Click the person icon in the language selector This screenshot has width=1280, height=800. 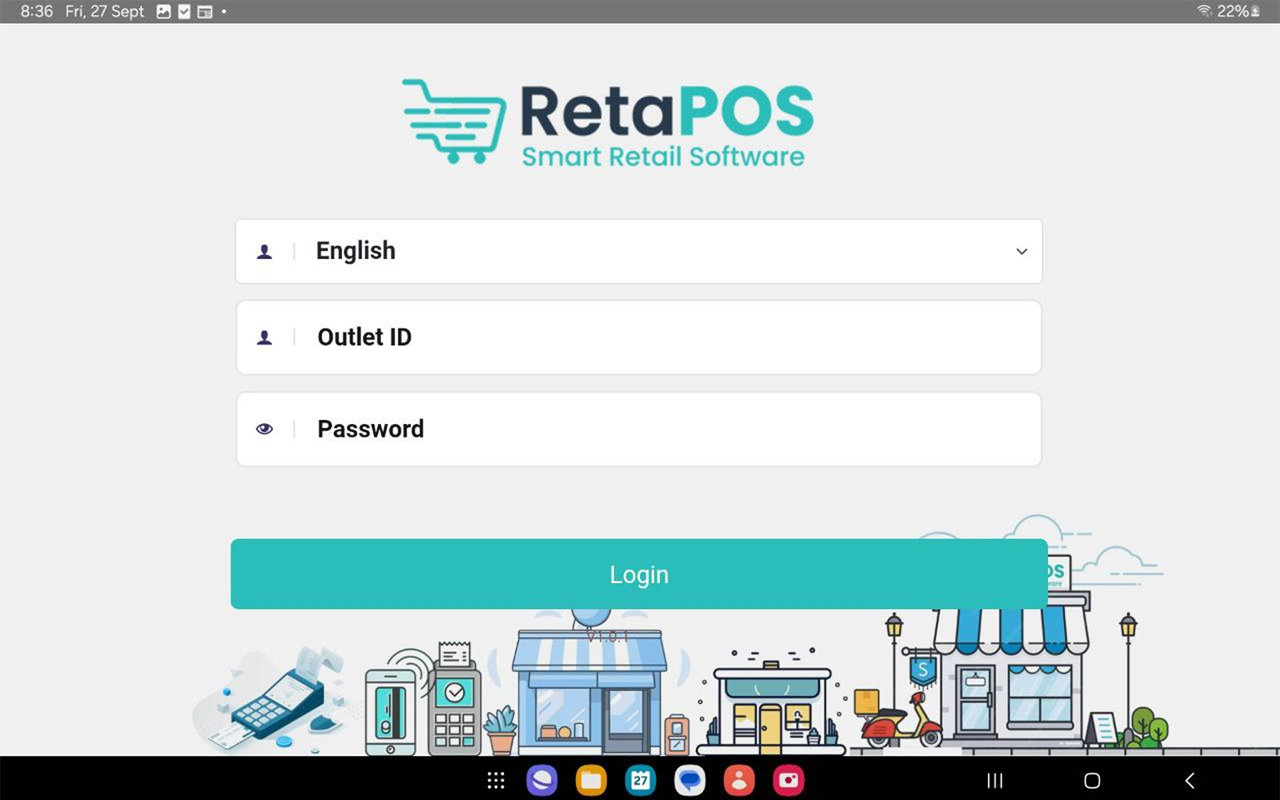tap(264, 252)
